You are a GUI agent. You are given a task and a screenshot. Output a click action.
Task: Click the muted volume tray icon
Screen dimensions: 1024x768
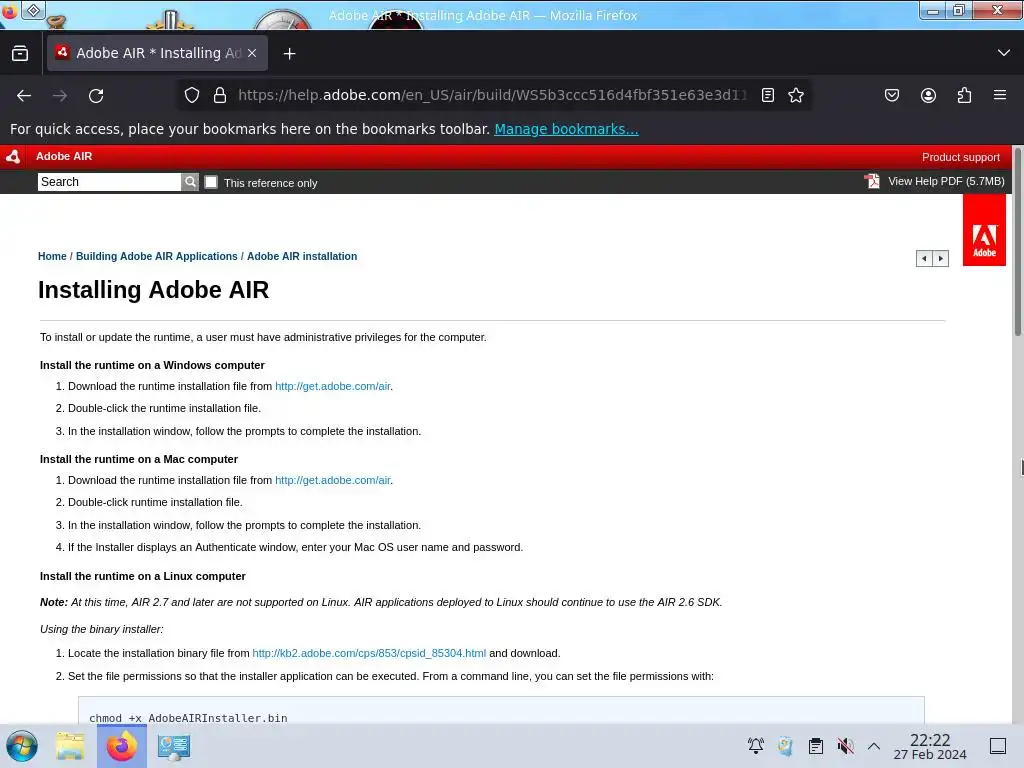(846, 746)
